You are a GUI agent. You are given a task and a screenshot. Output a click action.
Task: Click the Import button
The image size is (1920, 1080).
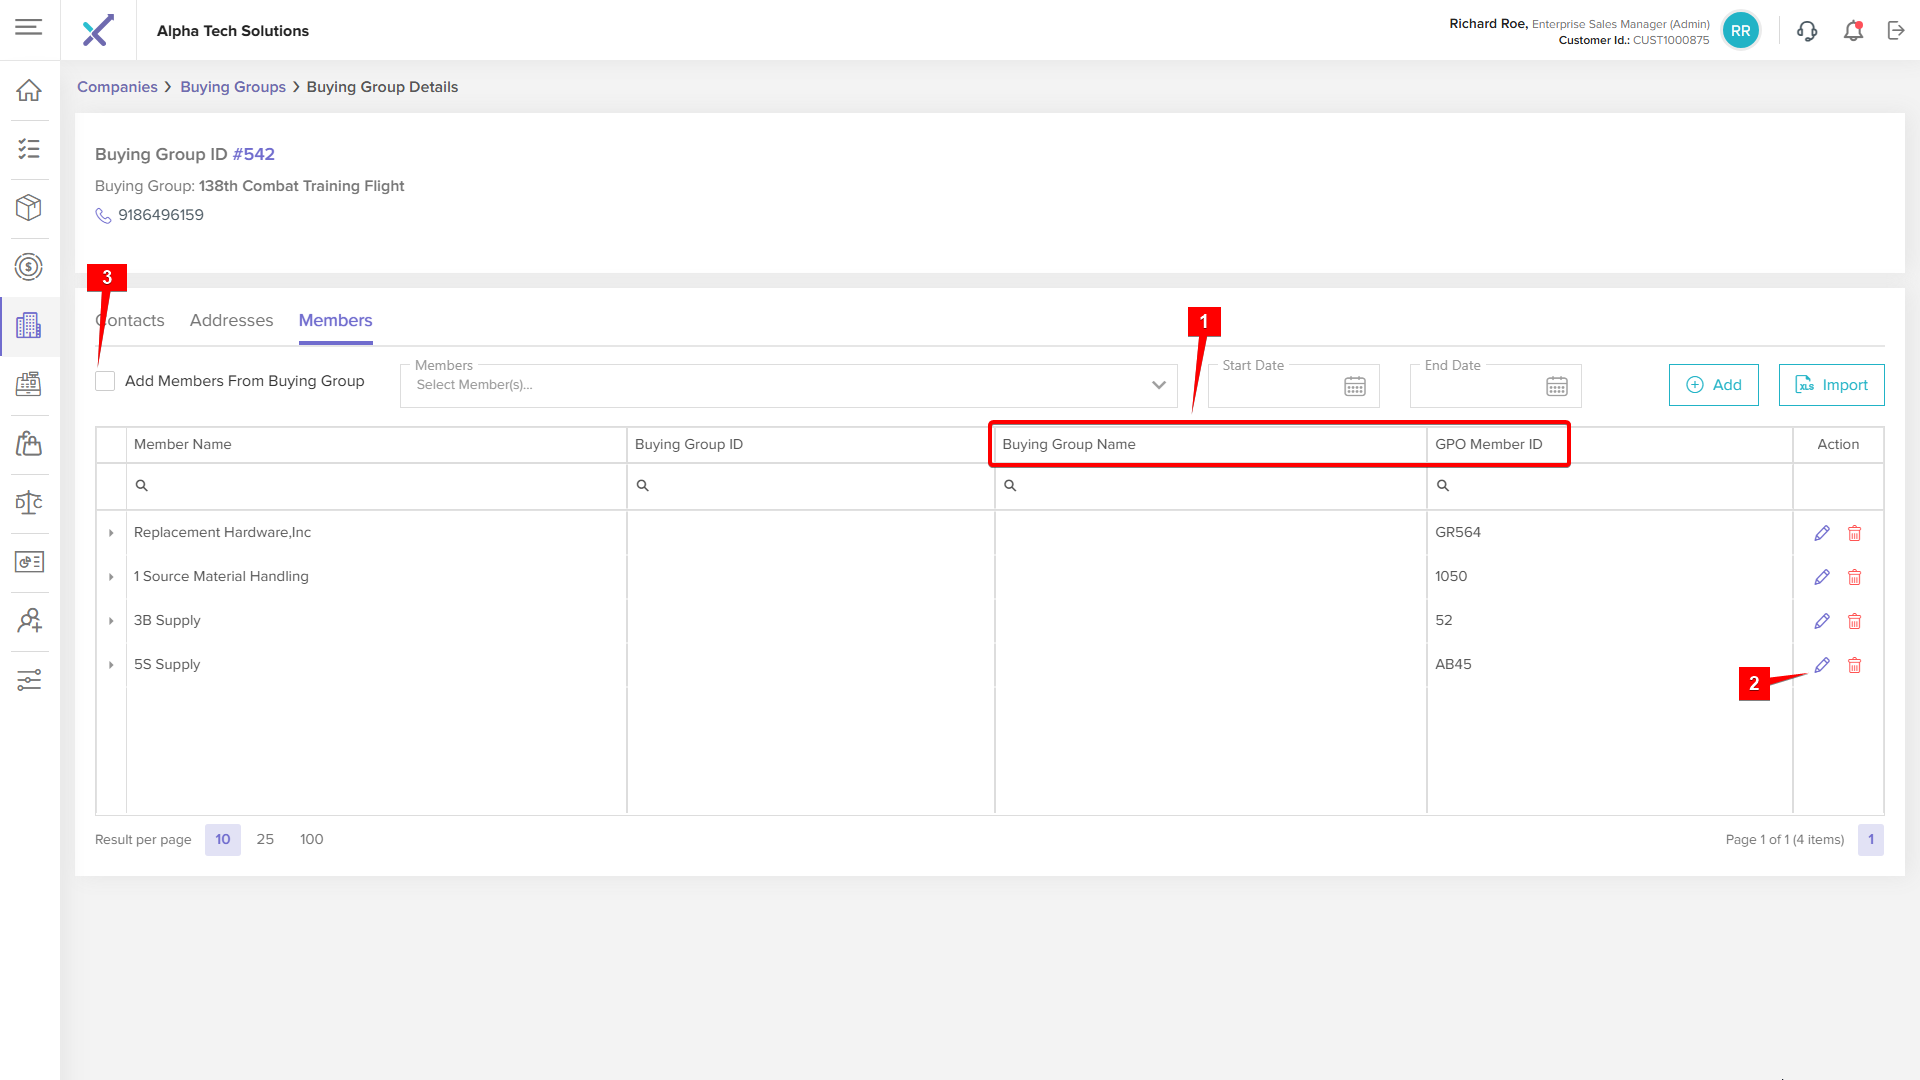tap(1831, 385)
